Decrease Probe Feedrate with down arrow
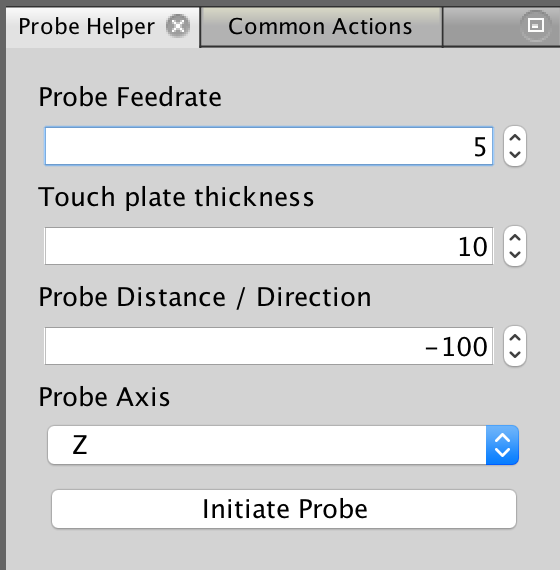The image size is (560, 570). click(515, 155)
